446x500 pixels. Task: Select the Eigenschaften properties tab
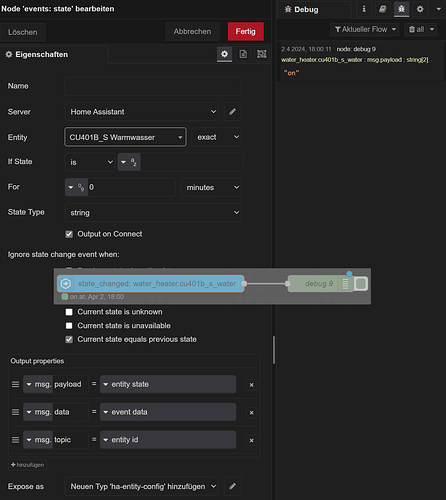pyautogui.click(x=37, y=54)
